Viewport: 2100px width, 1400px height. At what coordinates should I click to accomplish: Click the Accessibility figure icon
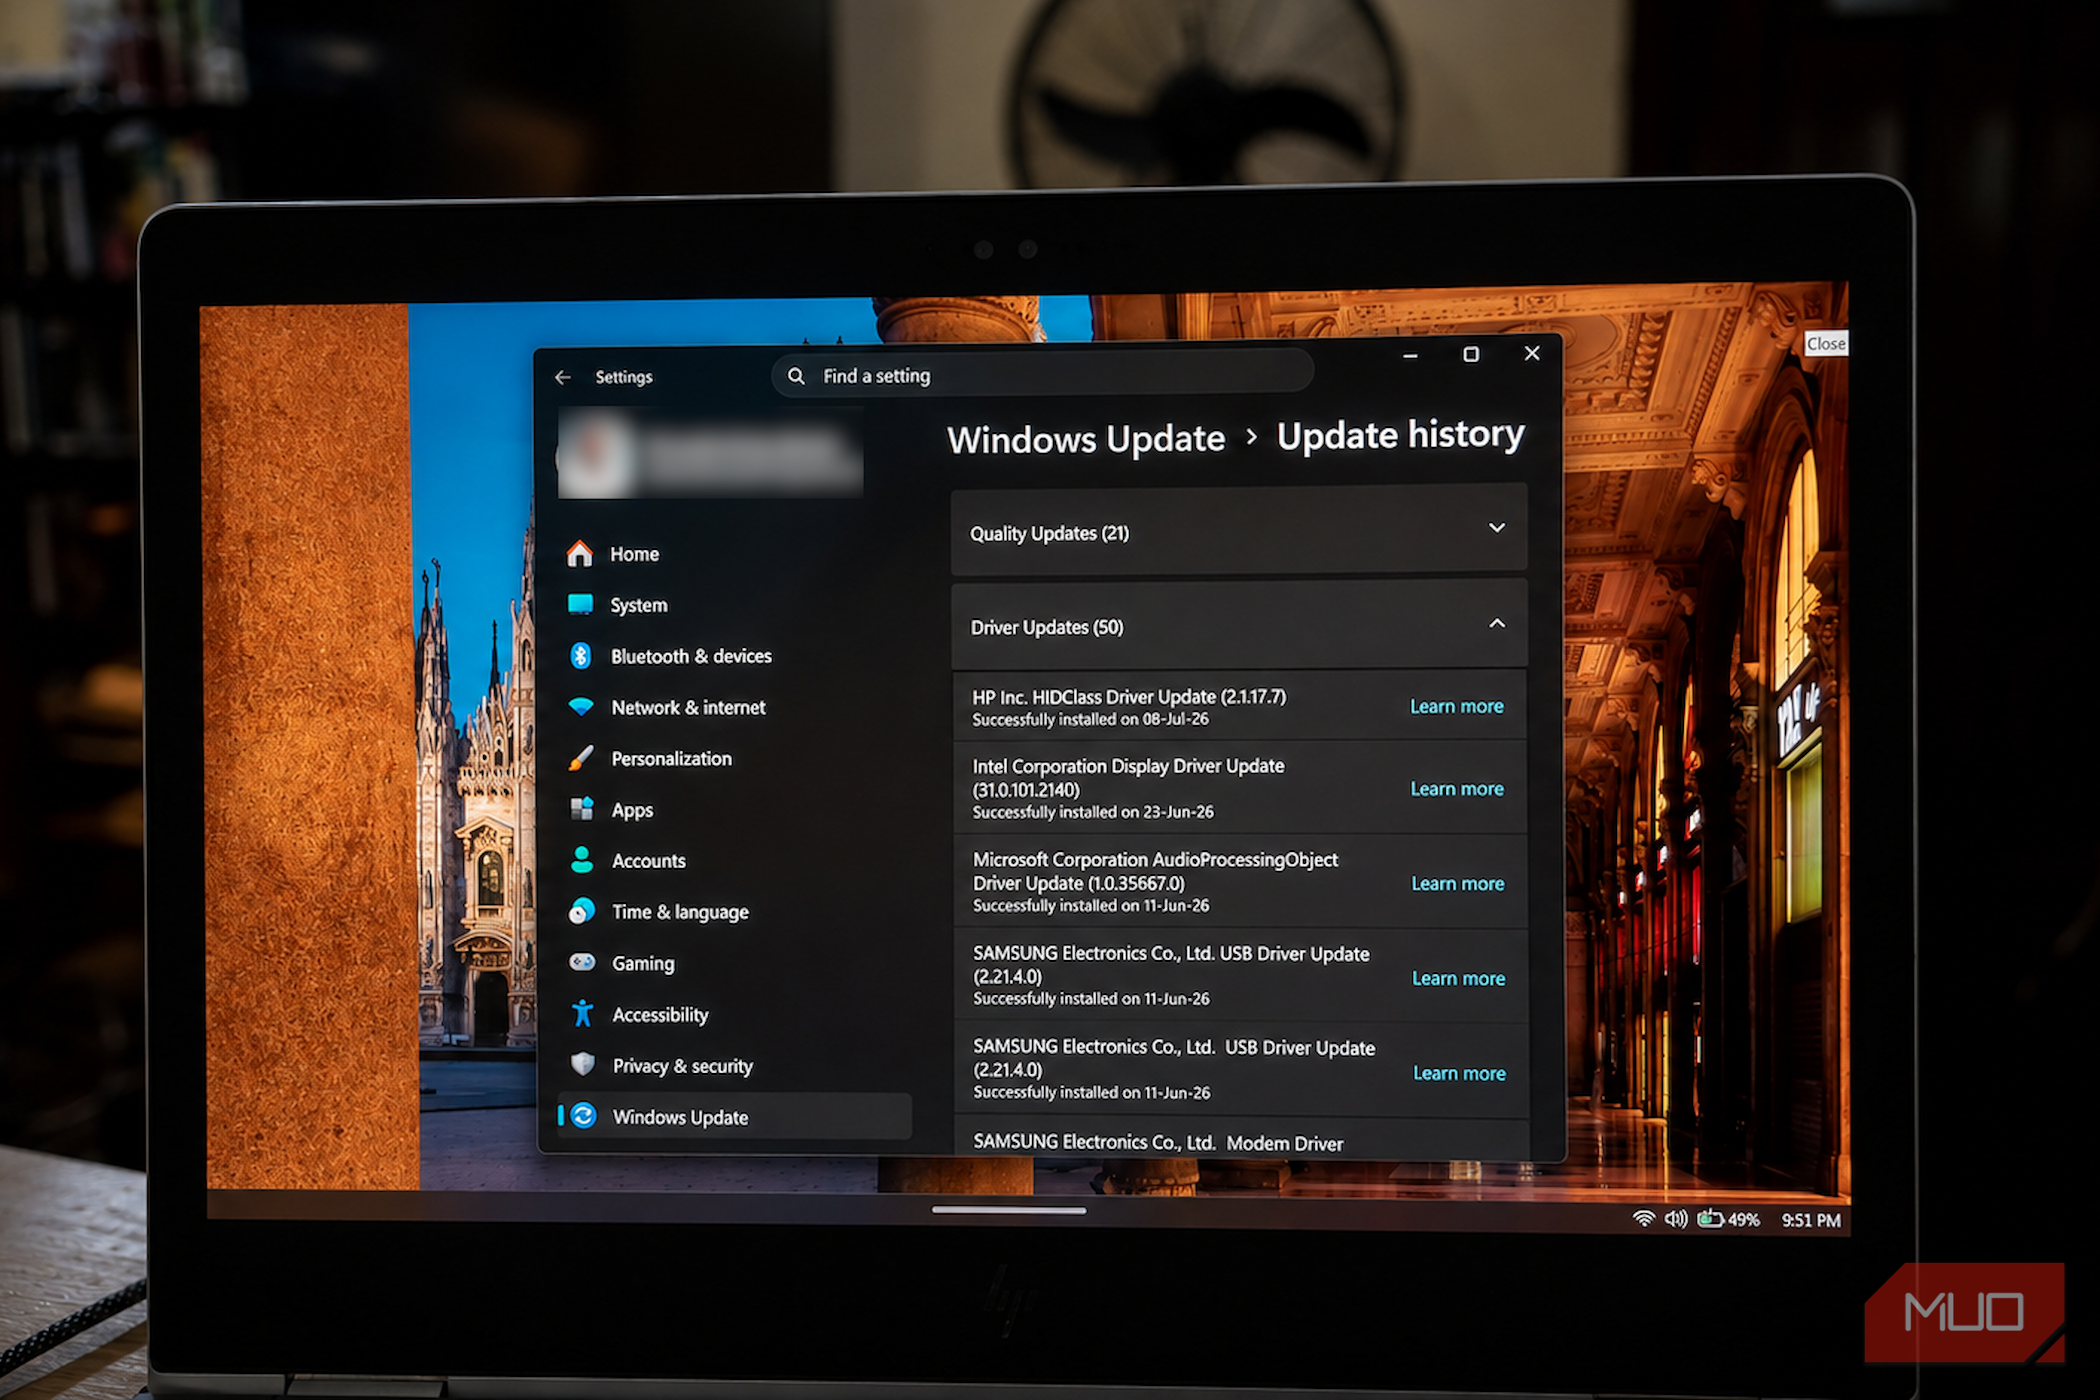[x=583, y=1014]
